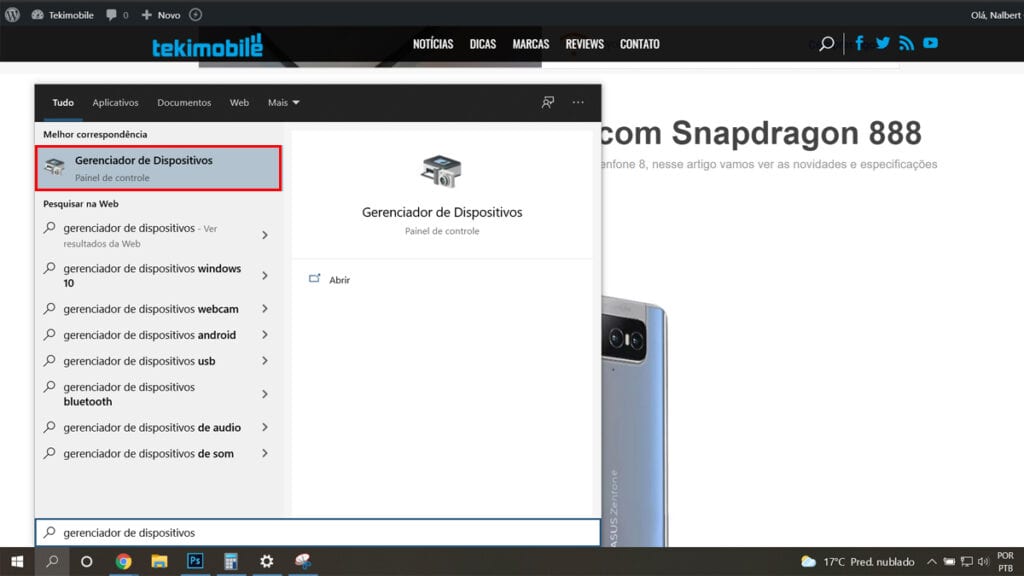
Task: Expand the 'android' suggestion chevron
Action: (264, 335)
